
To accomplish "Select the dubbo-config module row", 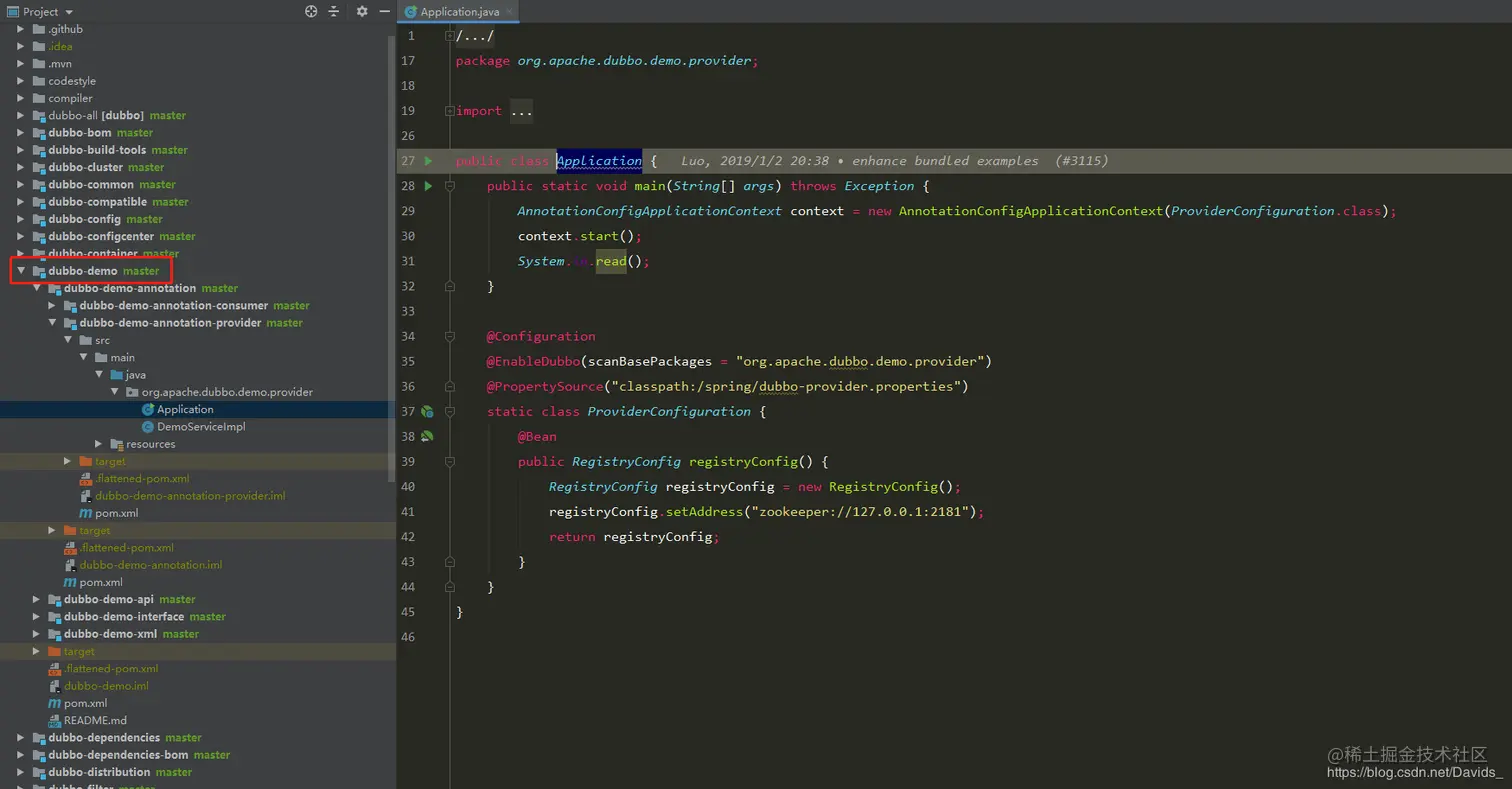I will (198, 219).
